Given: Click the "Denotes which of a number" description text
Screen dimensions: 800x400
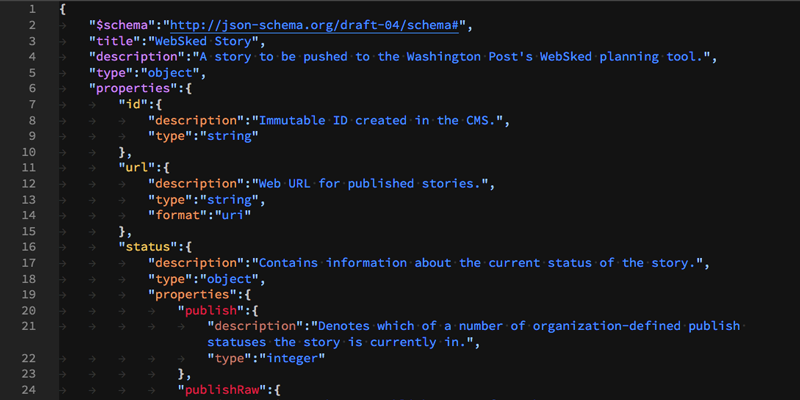Looking at the screenshot, I should coord(473,333).
